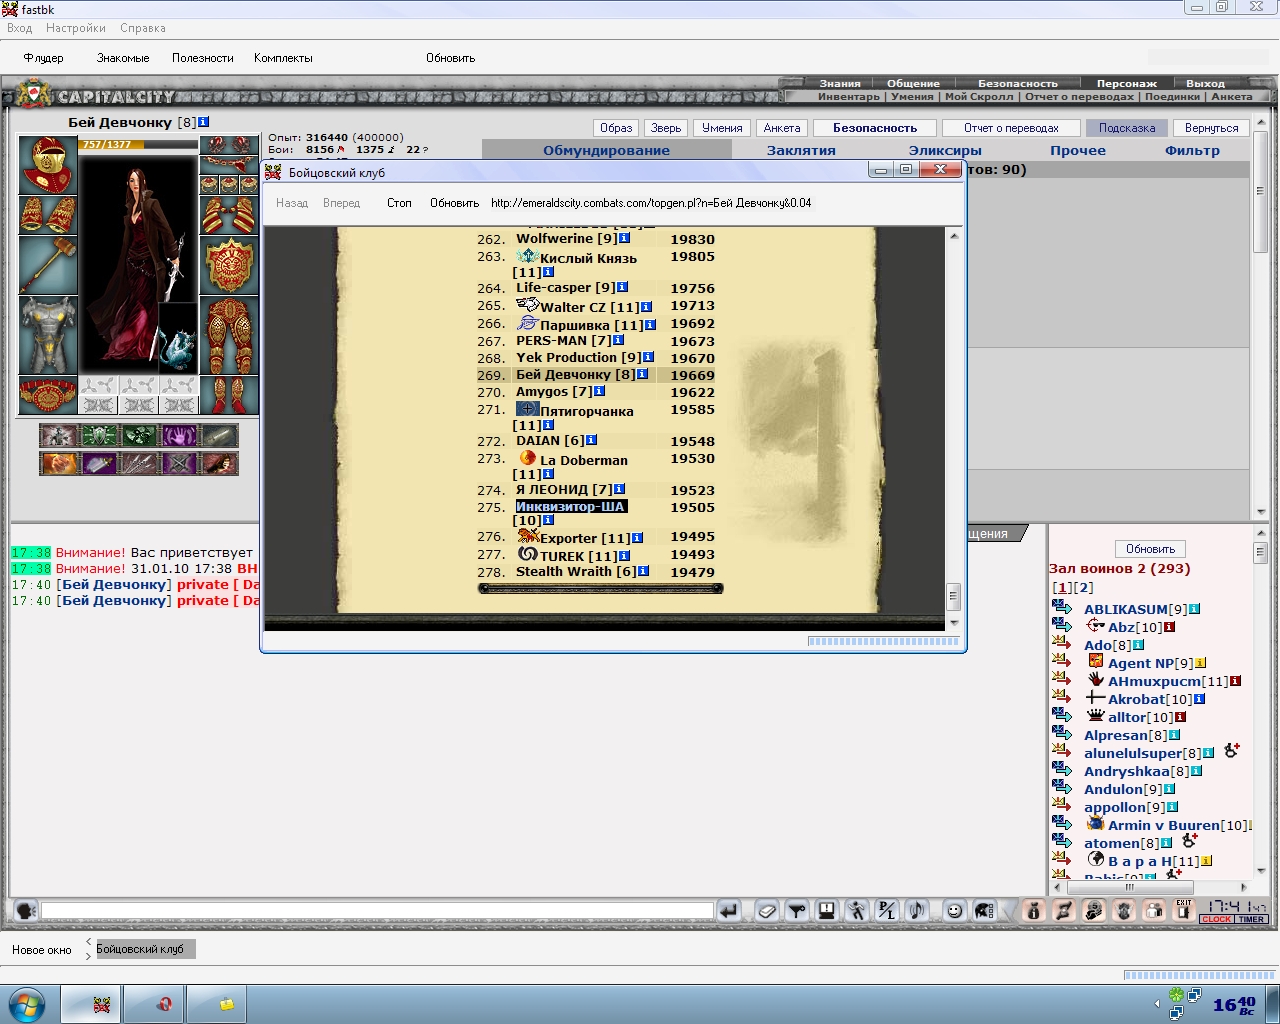The height and width of the screenshot is (1024, 1280).
Task: Select the gold helmet equipment slot
Action: pos(48,166)
